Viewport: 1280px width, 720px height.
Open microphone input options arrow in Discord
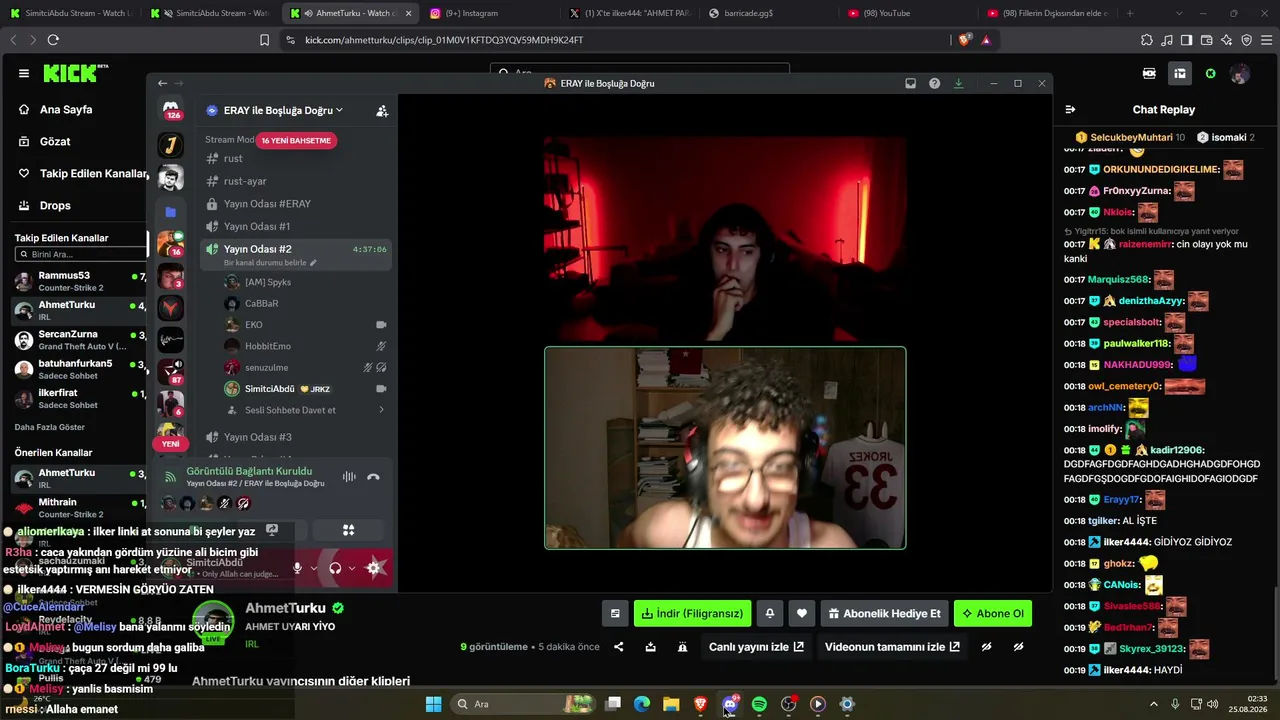[314, 568]
